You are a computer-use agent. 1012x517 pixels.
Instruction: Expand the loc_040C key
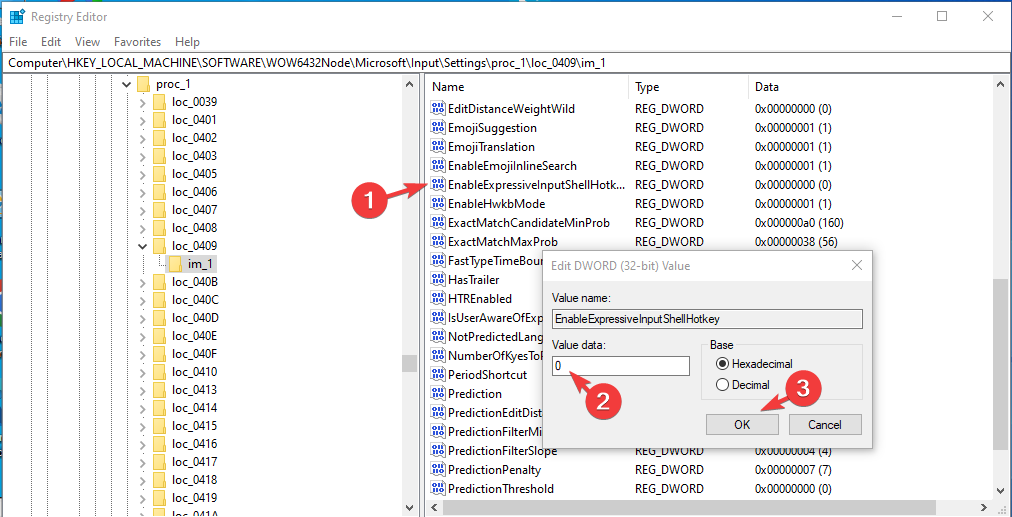143,300
